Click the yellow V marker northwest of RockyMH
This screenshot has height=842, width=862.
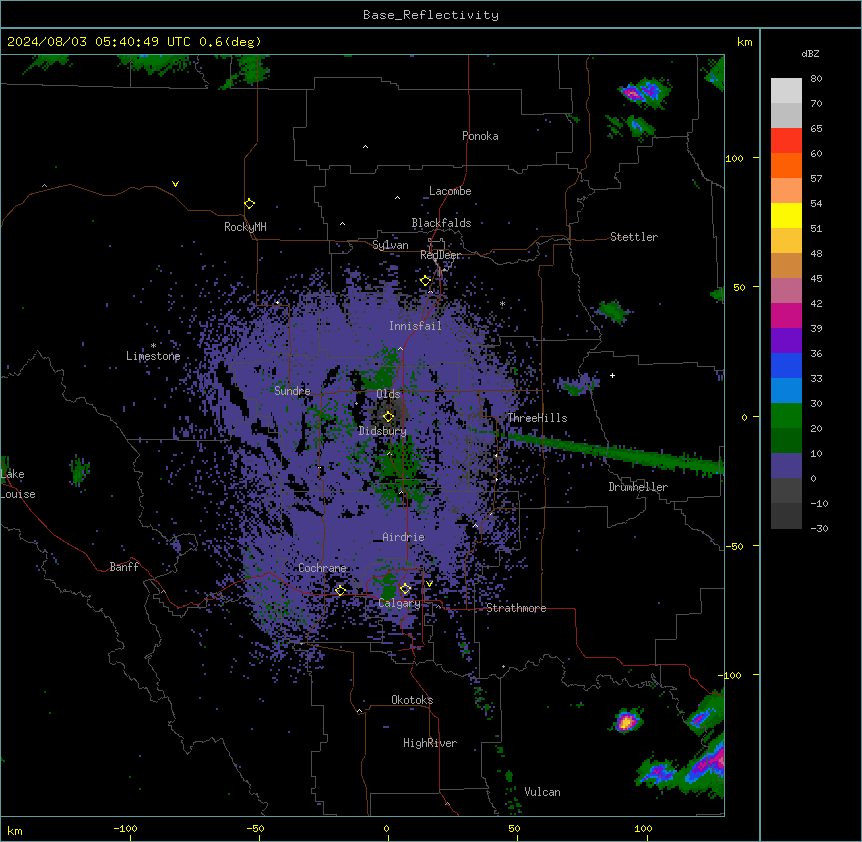click(175, 184)
